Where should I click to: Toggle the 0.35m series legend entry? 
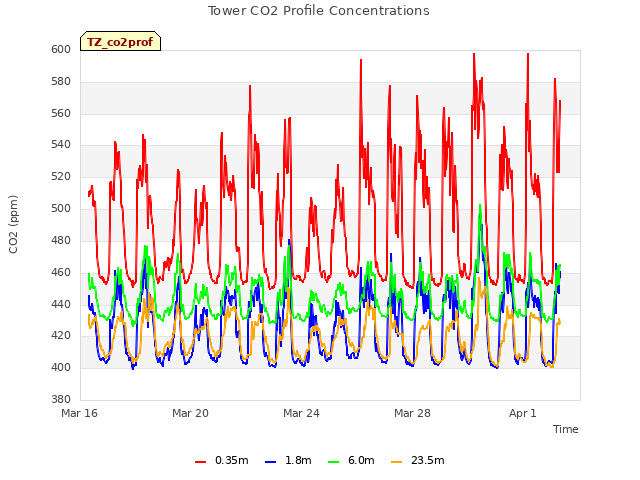(222, 461)
